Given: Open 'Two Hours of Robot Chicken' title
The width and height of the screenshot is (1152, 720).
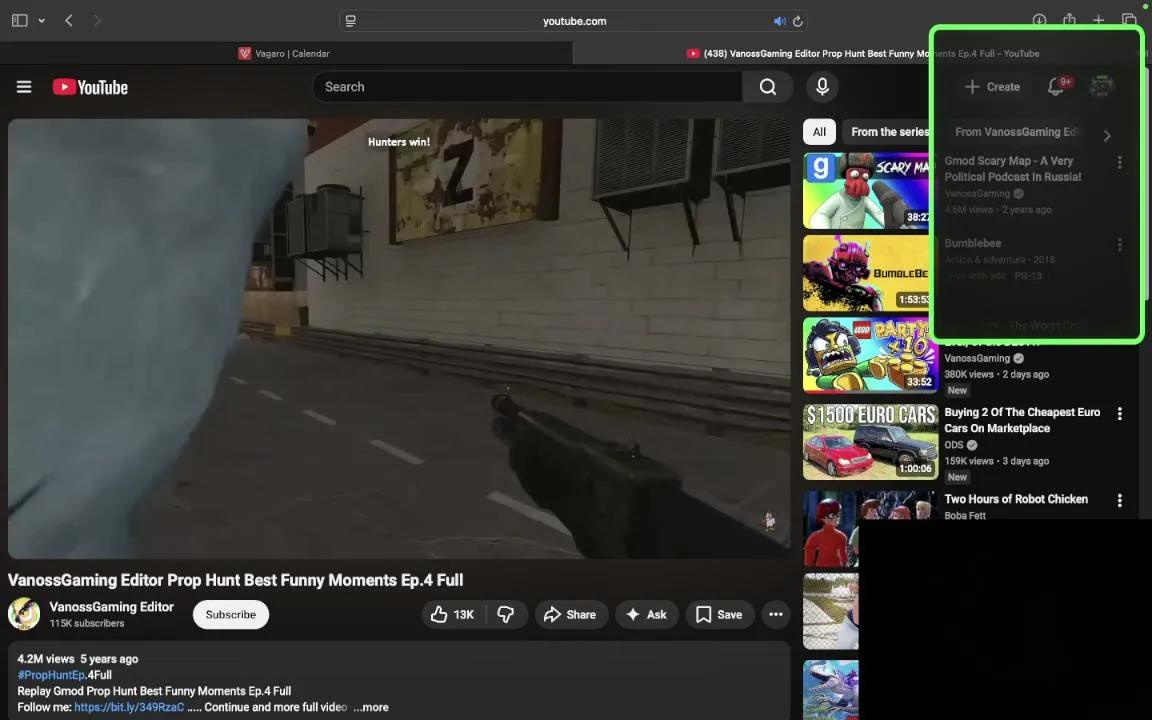Looking at the screenshot, I should click(x=1016, y=499).
